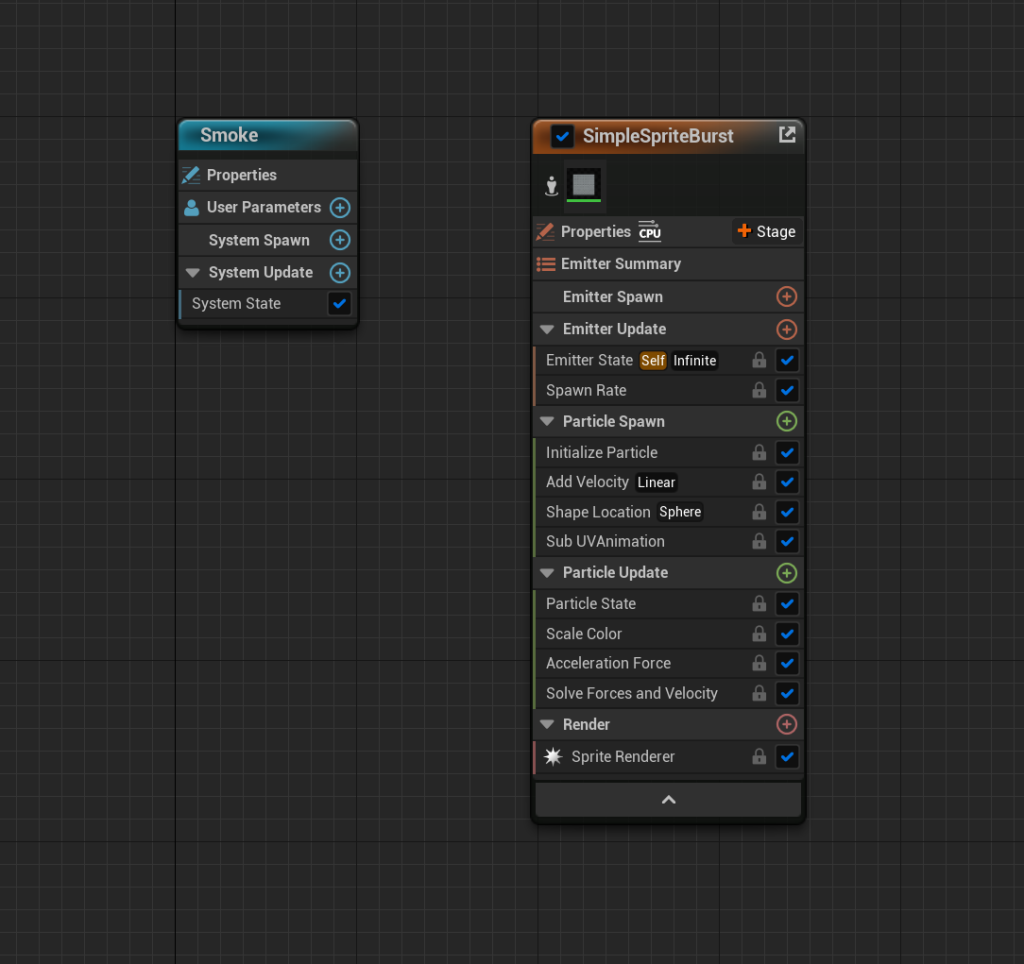The height and width of the screenshot is (964, 1024).
Task: Uncheck the System State module
Action: point(340,304)
